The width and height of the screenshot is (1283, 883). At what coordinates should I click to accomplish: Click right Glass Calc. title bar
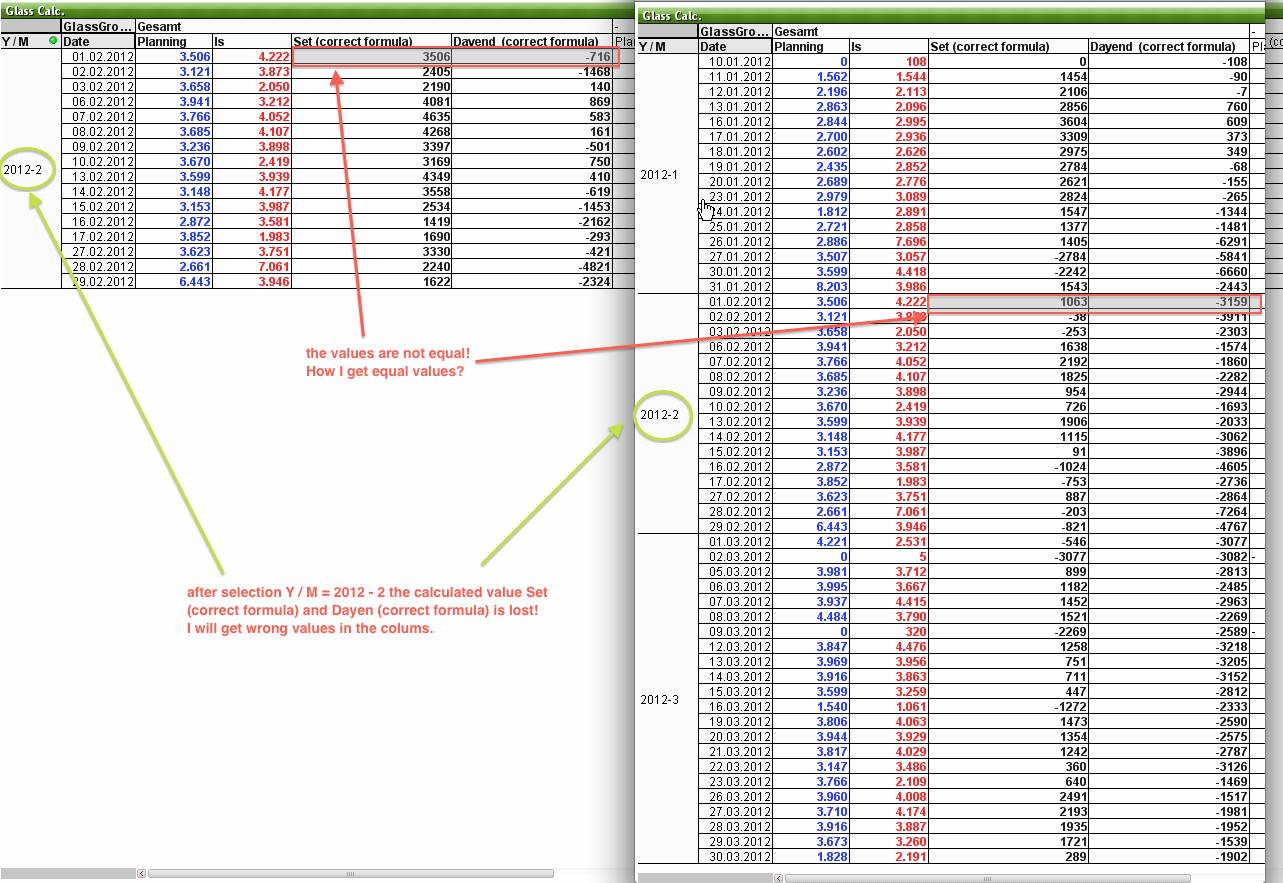click(950, 15)
